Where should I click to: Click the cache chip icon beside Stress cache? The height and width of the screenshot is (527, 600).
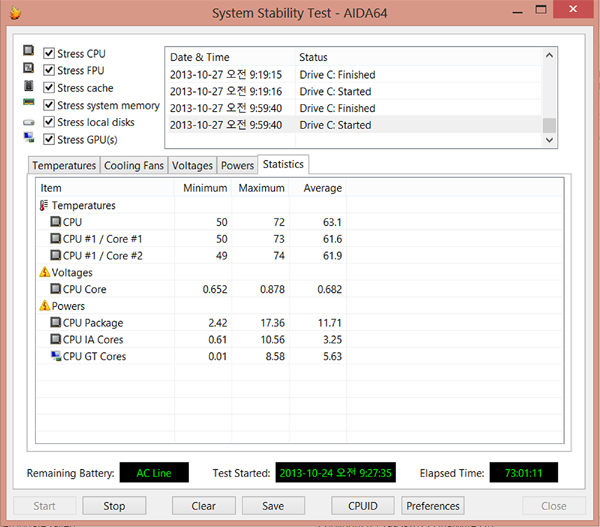(28, 85)
